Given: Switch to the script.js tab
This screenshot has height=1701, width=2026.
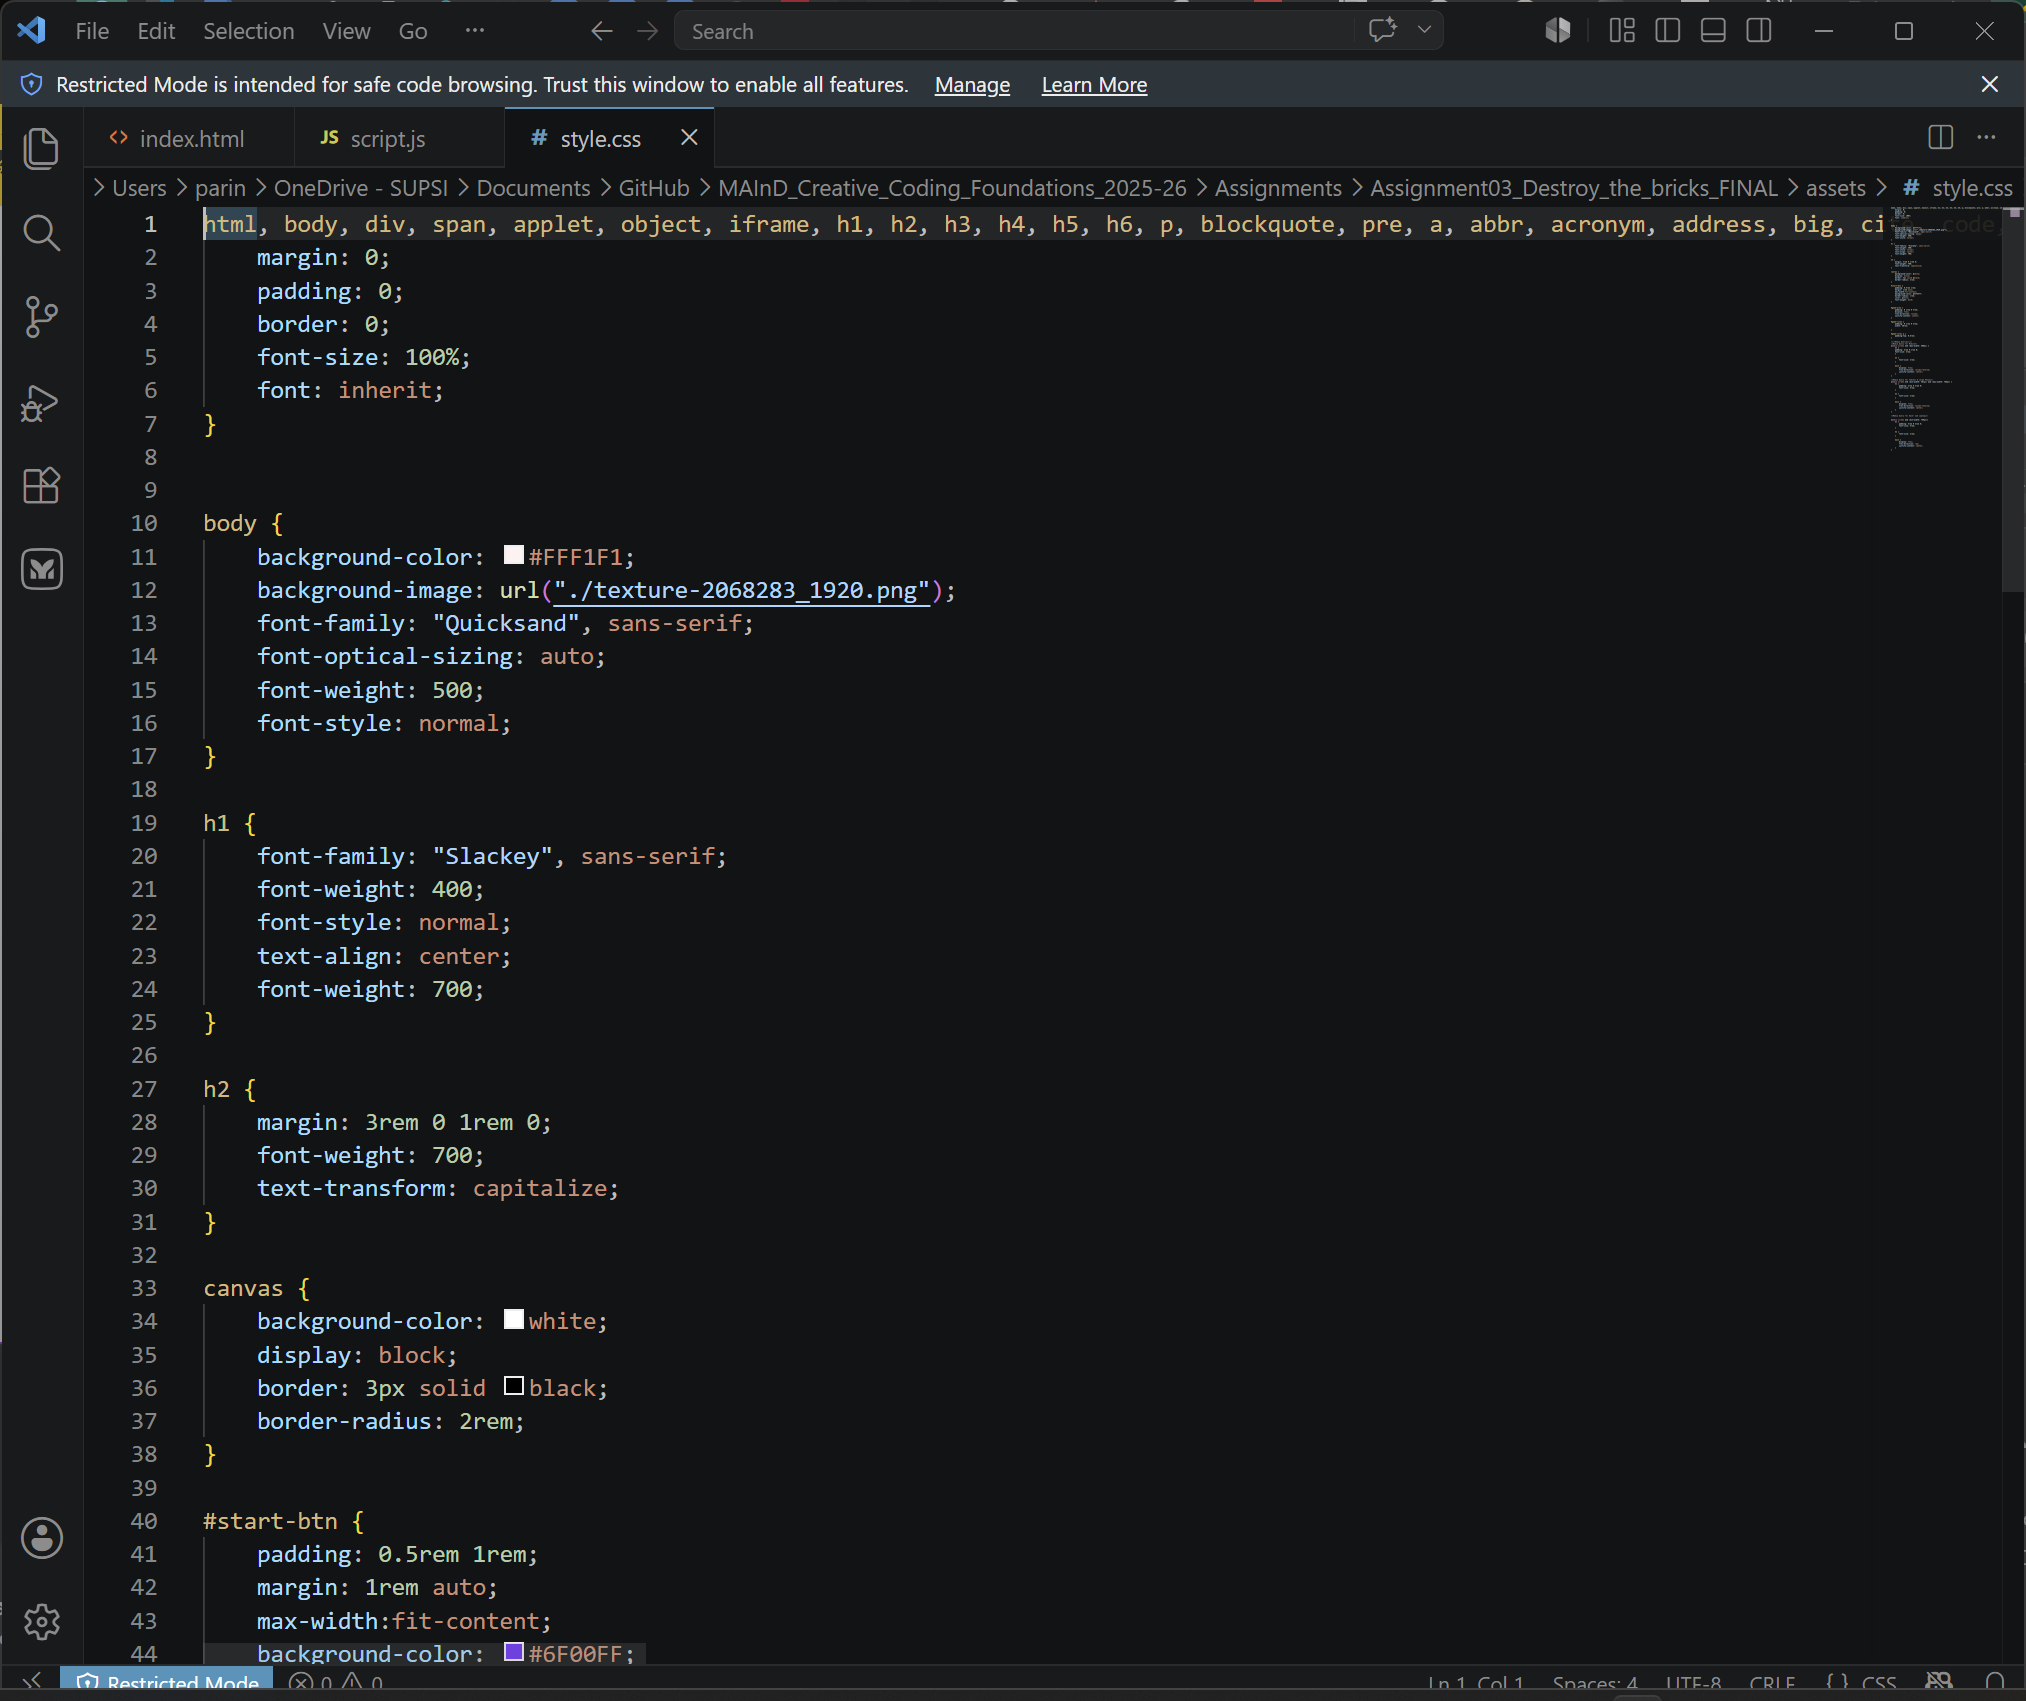Looking at the screenshot, I should [400, 138].
